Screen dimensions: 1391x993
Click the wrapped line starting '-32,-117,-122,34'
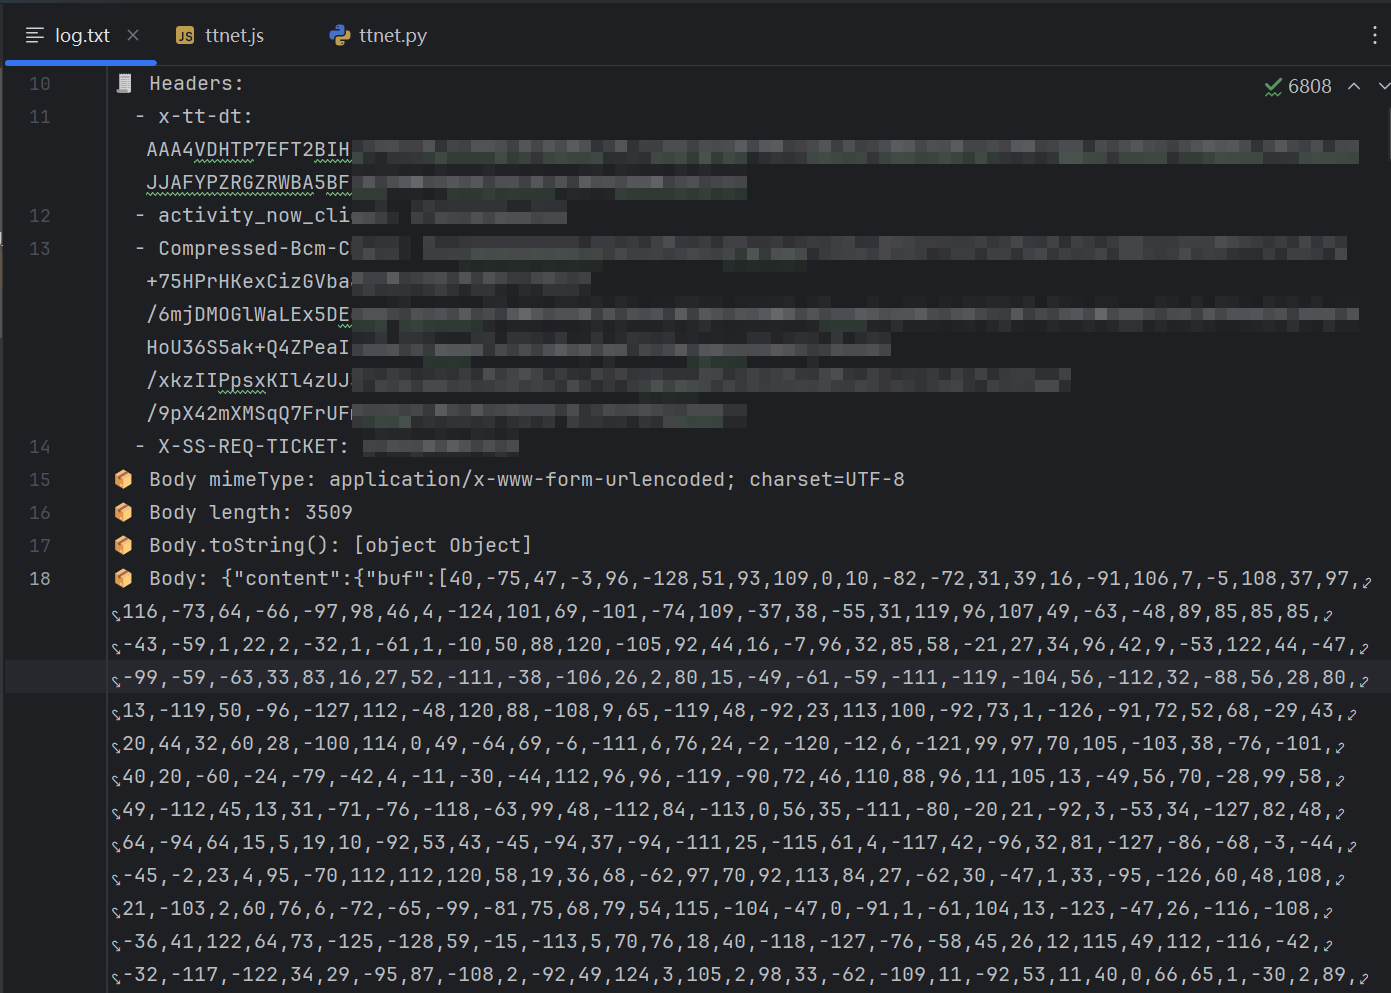point(741,975)
